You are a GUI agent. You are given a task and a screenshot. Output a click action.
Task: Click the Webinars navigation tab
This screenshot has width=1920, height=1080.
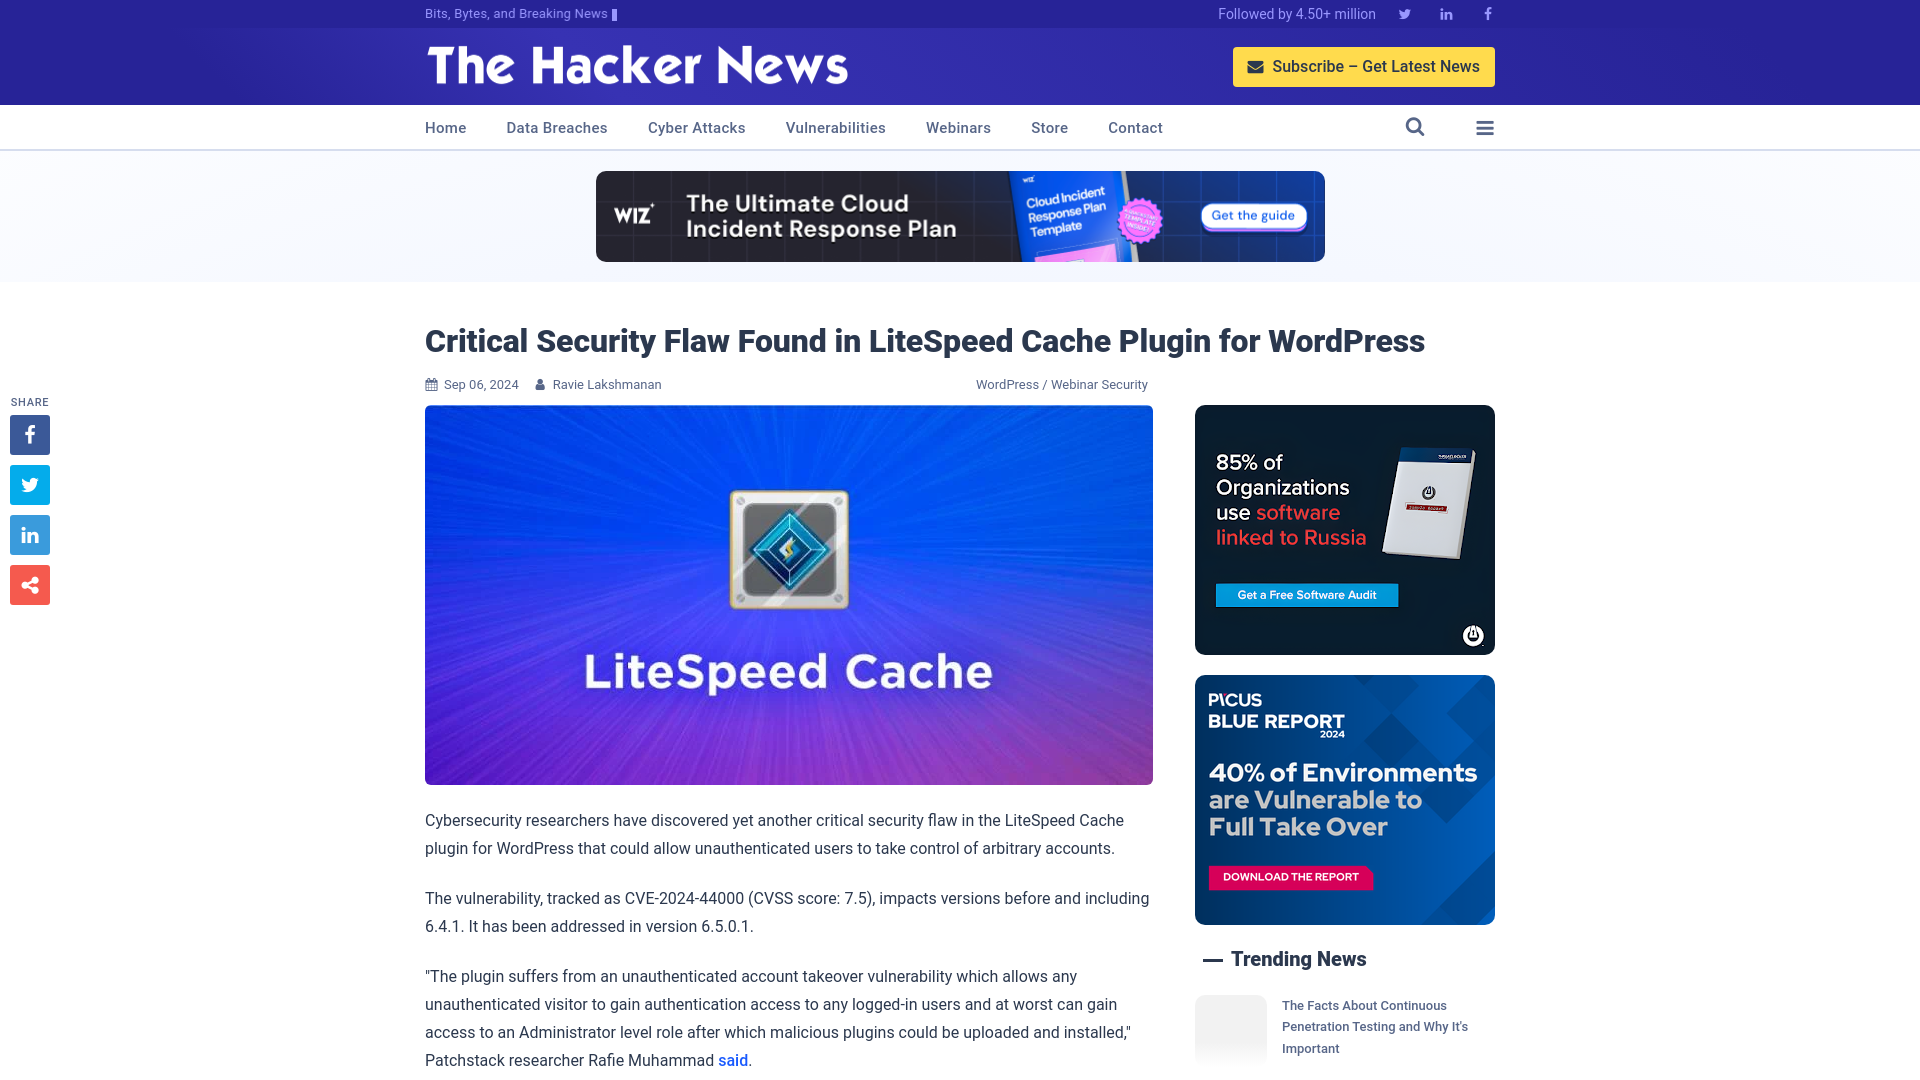click(x=957, y=127)
